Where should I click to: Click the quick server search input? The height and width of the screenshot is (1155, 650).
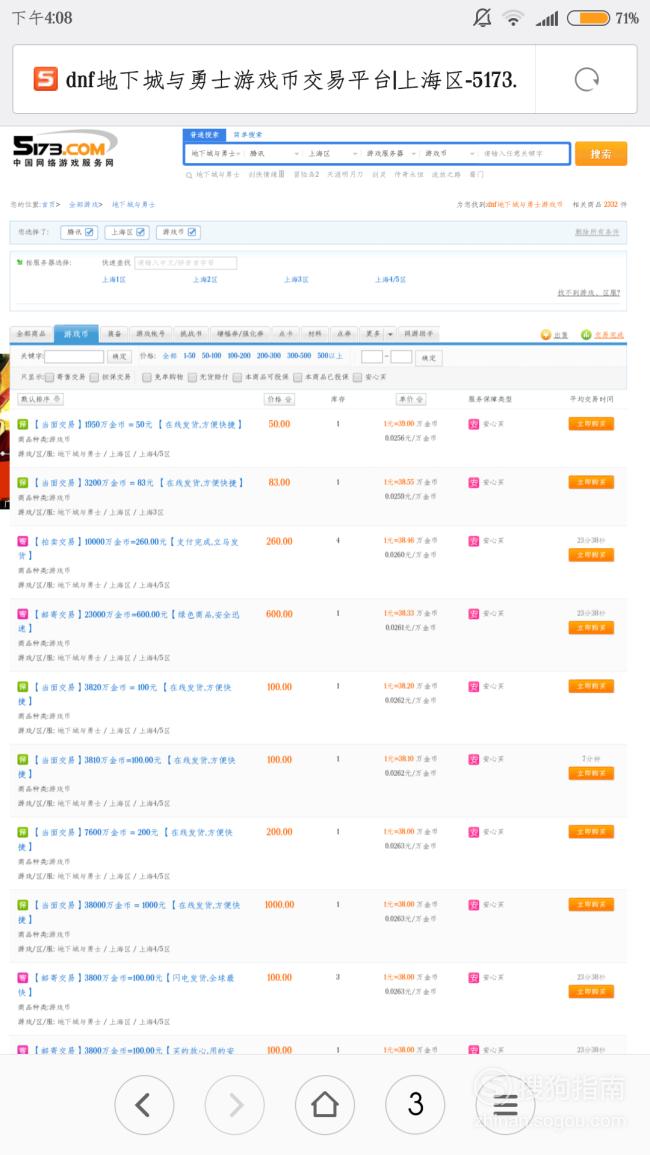(x=185, y=262)
